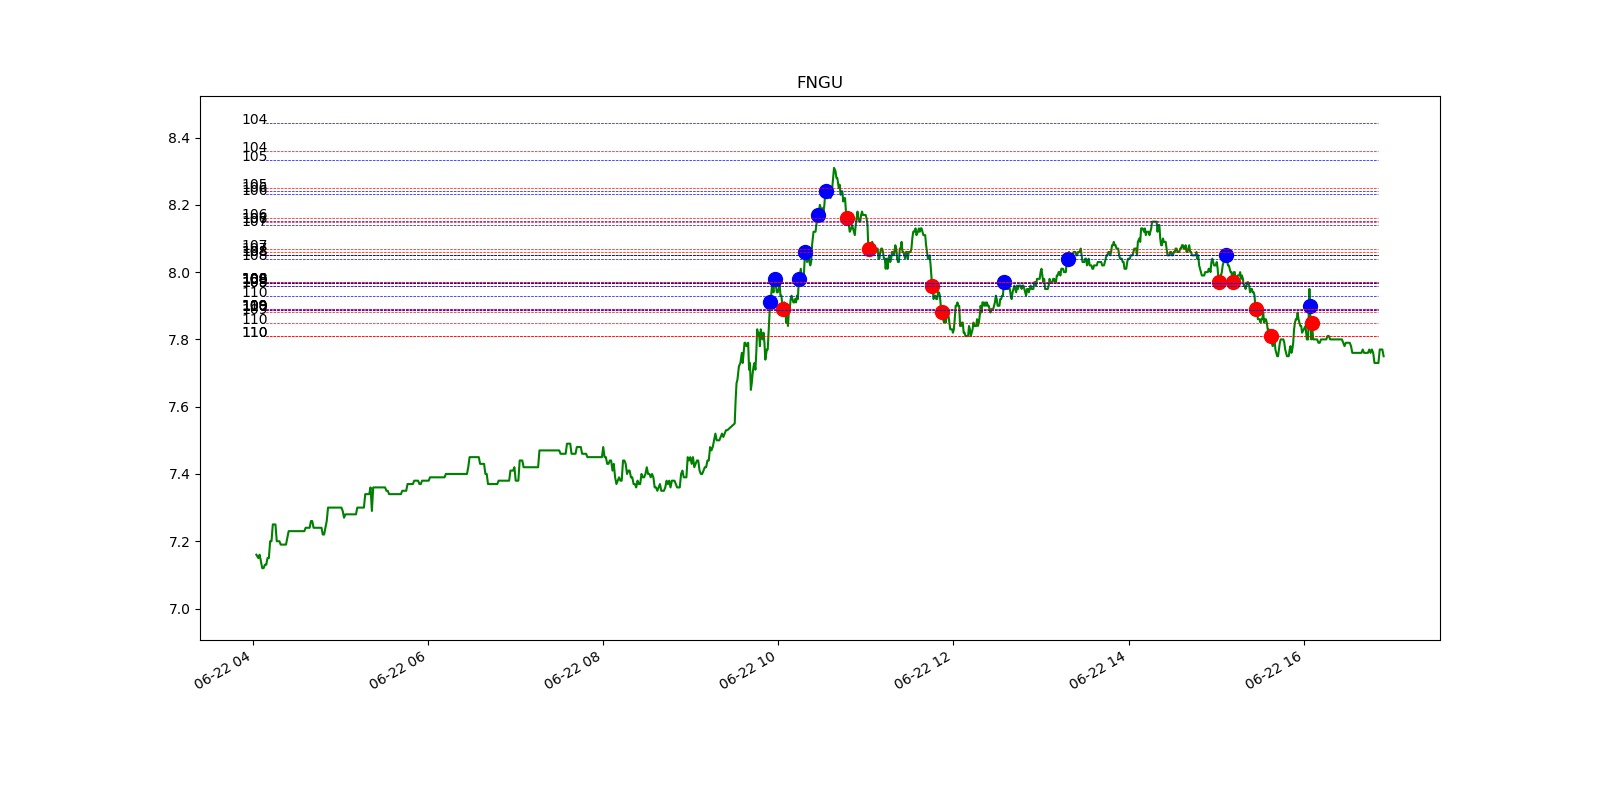The image size is (1600, 800).
Task: Click the 8.2 y-axis label
Action: point(179,205)
